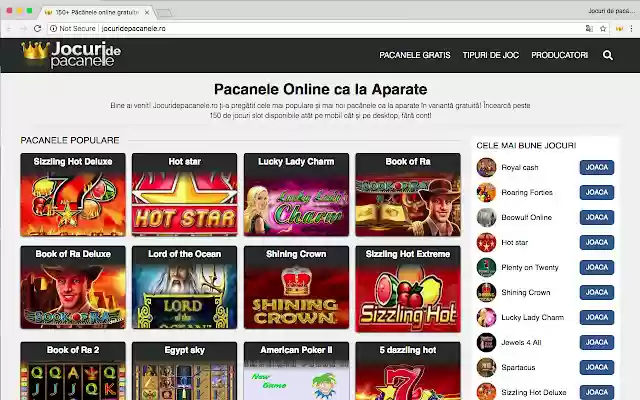Open the Chrome three-dot menu
The image size is (640, 400).
tap(631, 29)
